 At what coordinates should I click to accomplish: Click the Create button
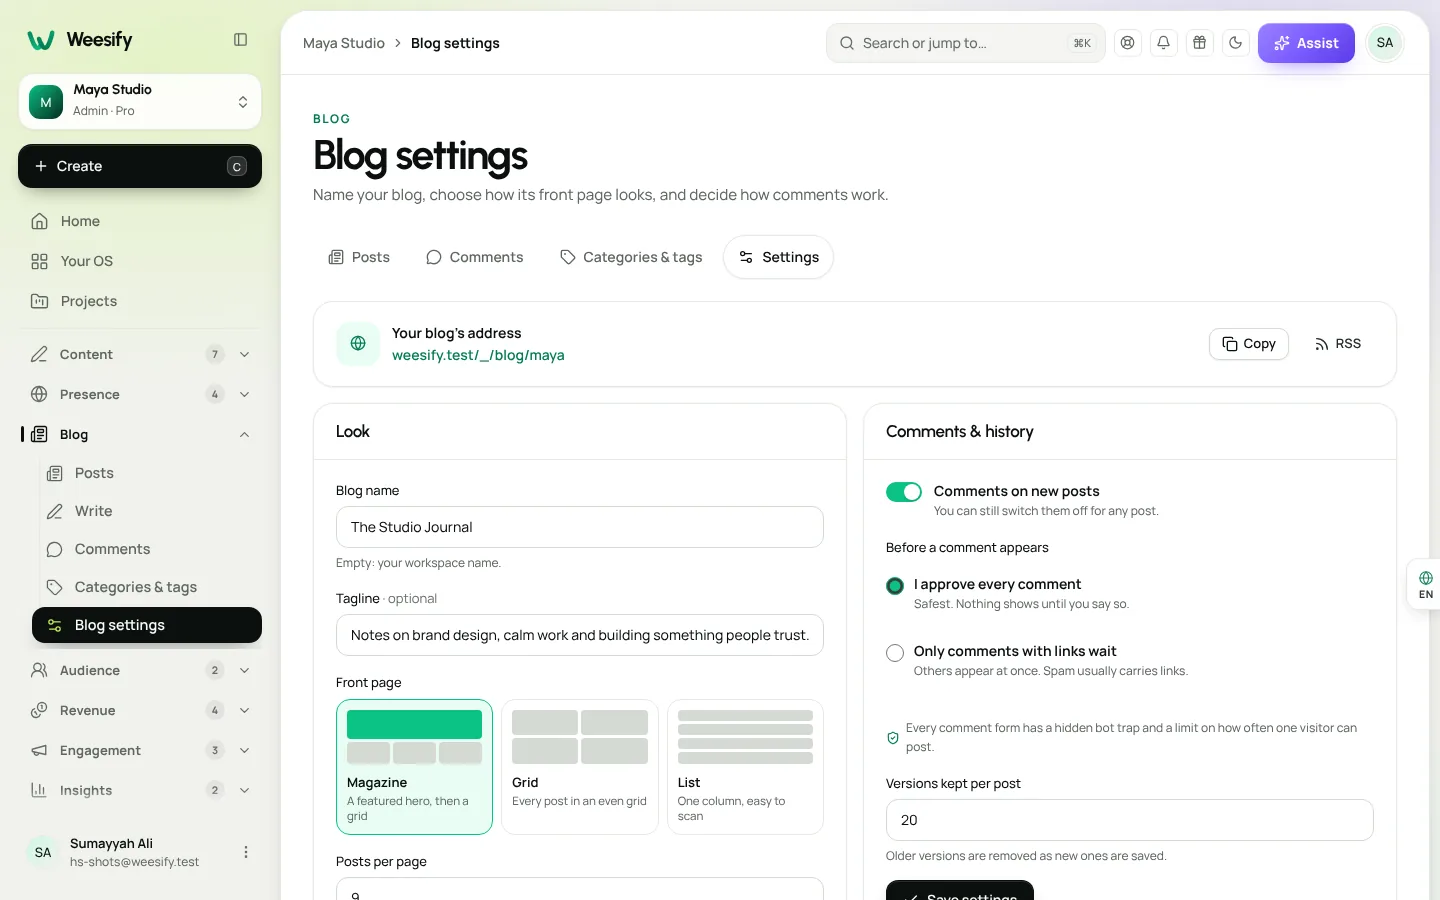pyautogui.click(x=140, y=166)
